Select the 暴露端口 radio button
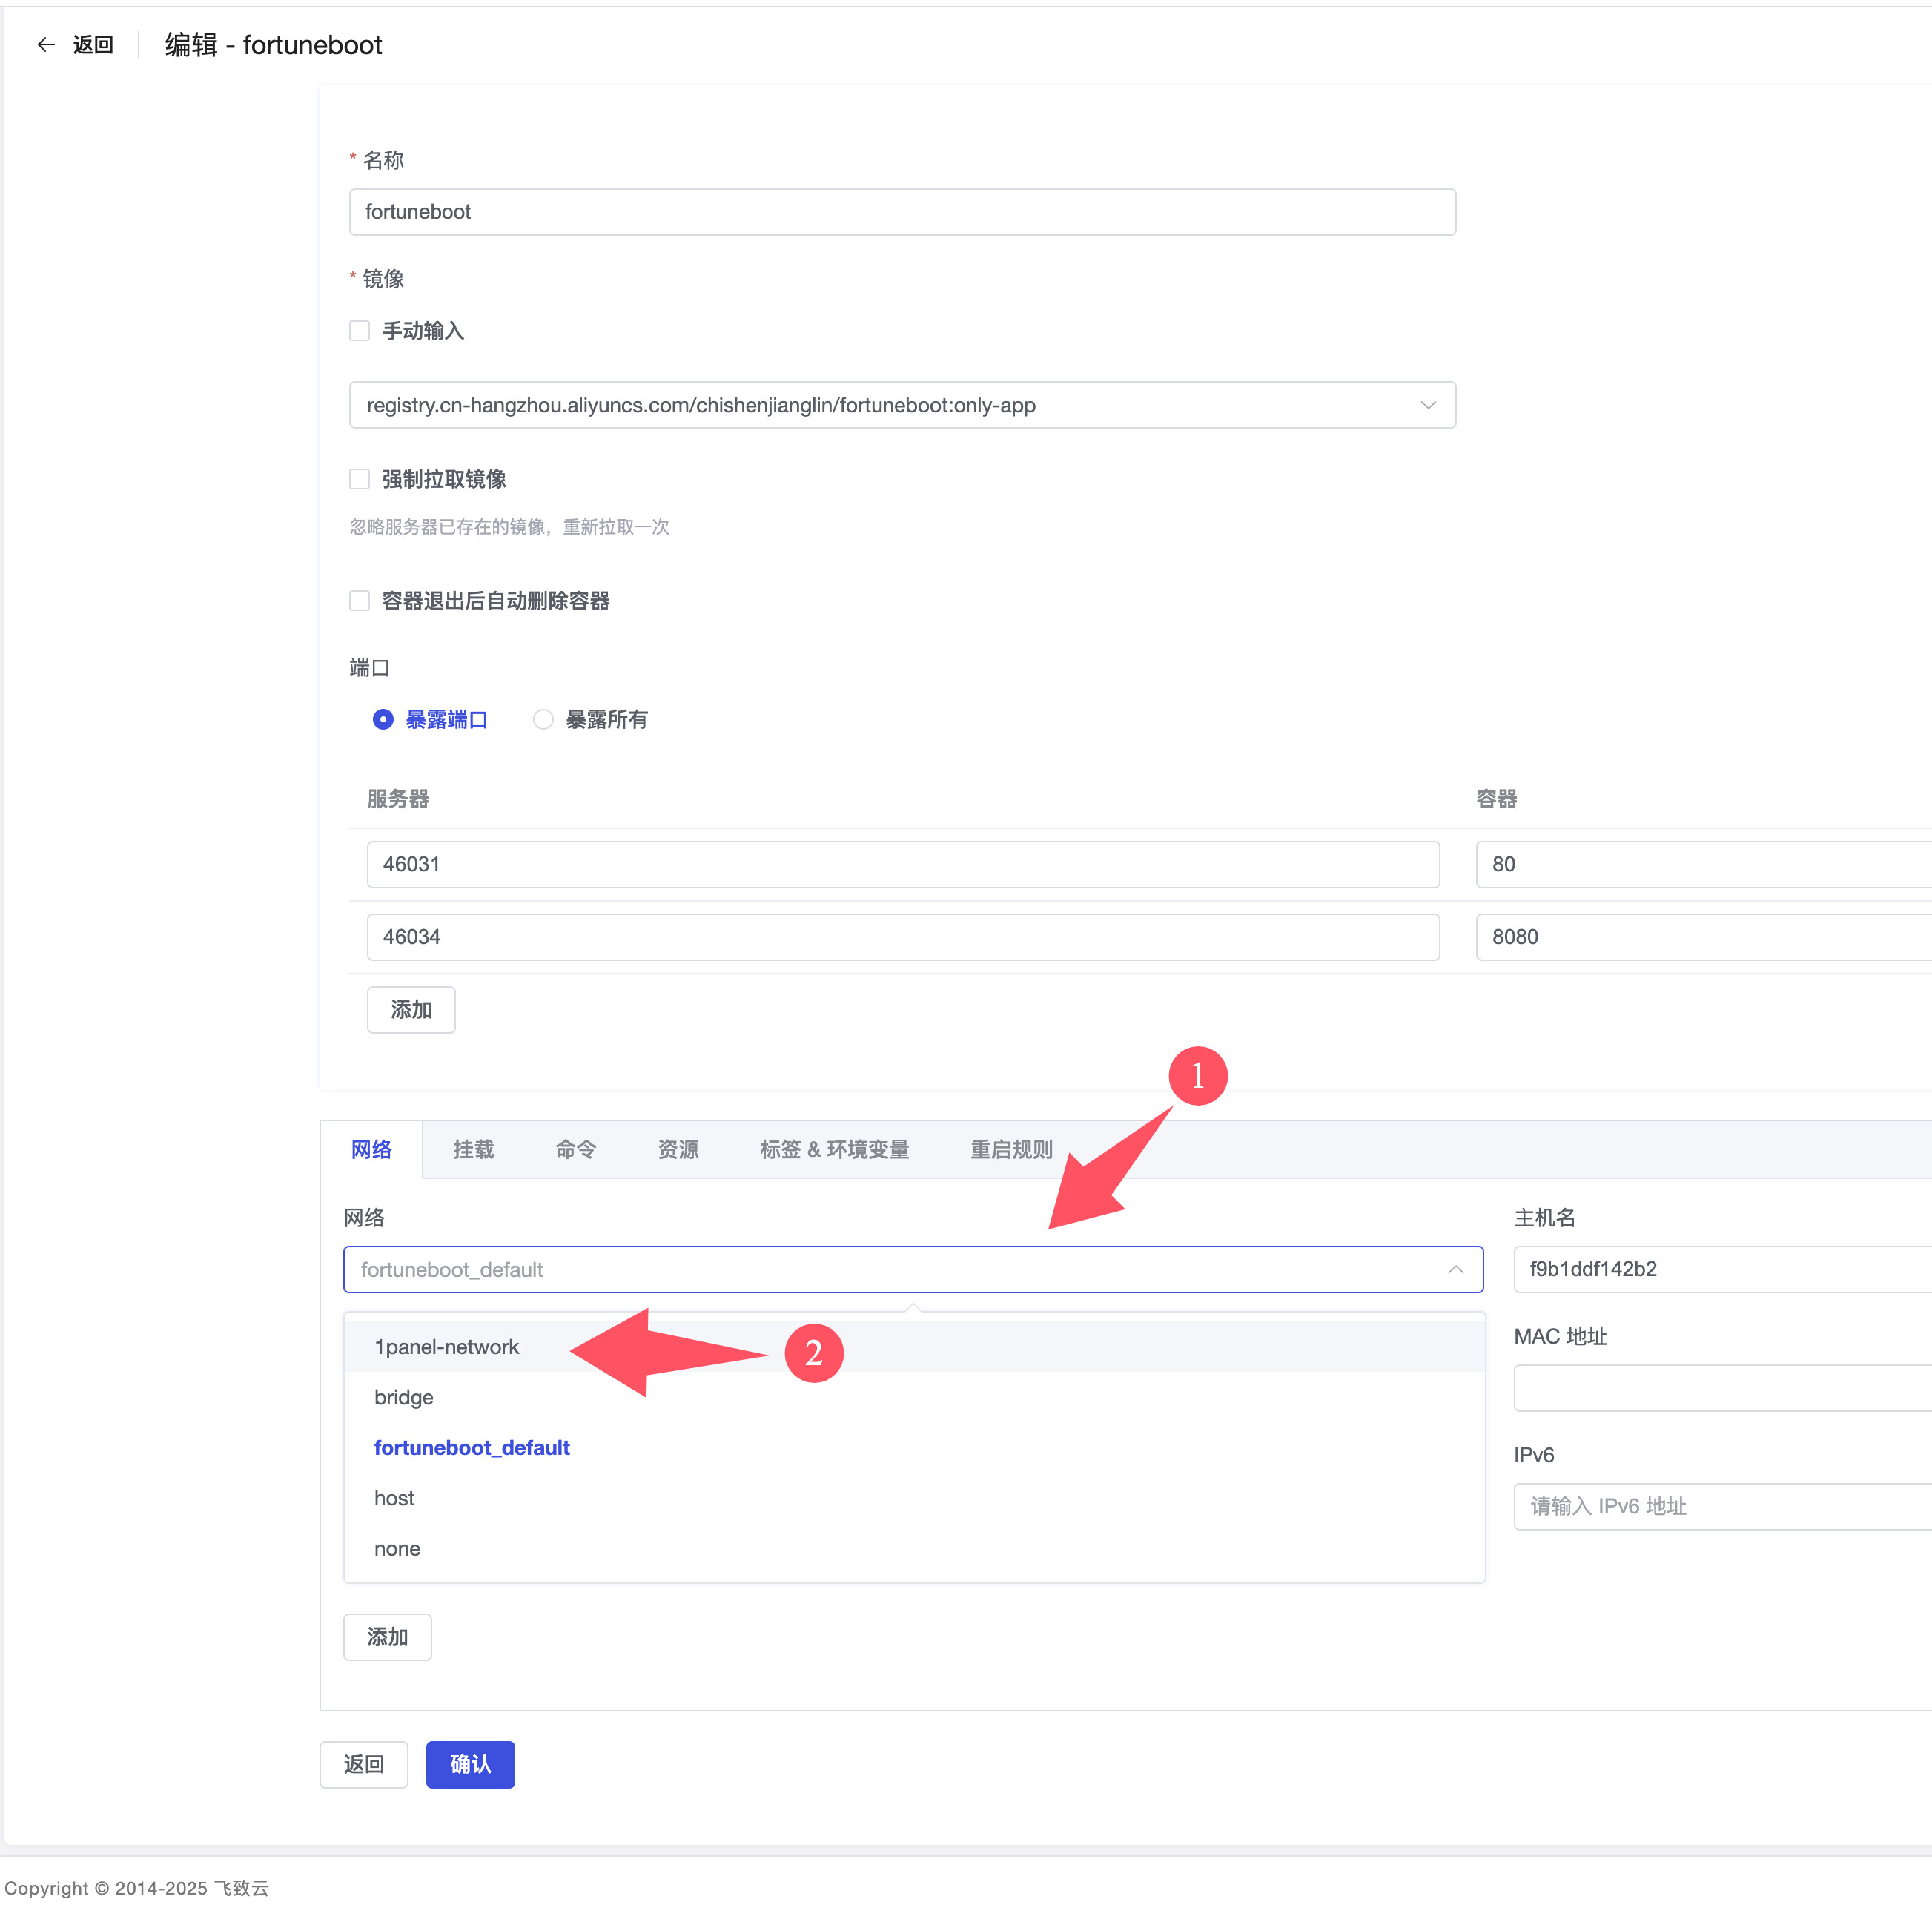 [383, 719]
